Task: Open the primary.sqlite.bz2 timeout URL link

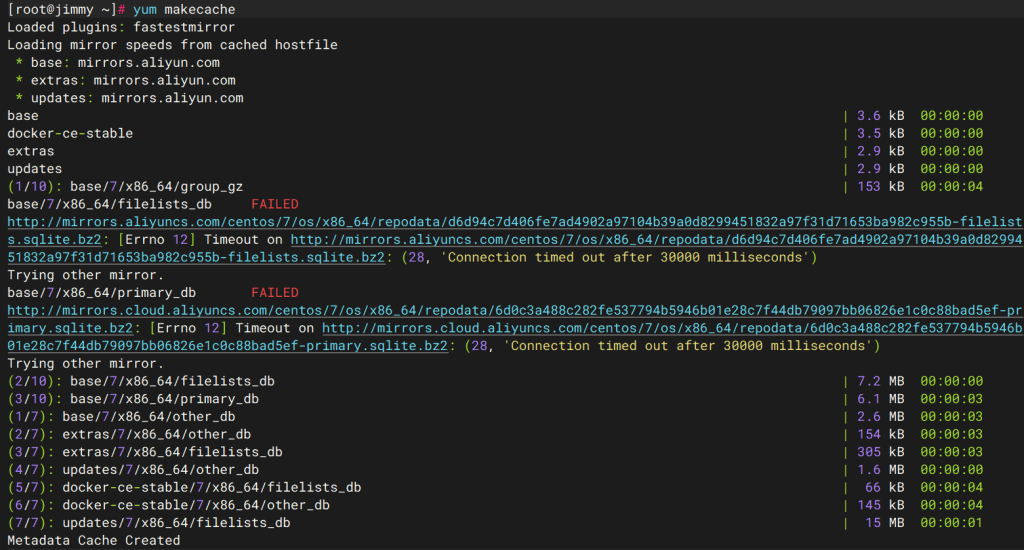Action: coord(672,329)
